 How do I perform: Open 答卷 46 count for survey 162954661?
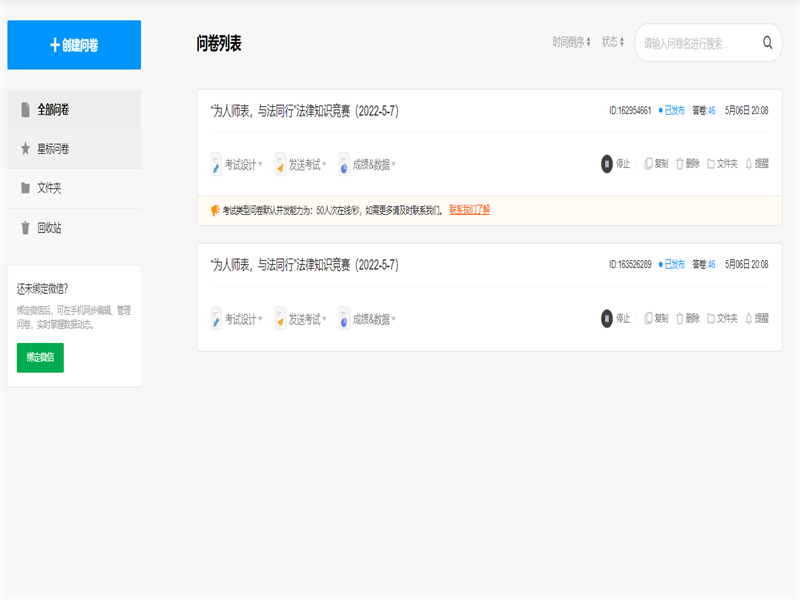tap(704, 111)
